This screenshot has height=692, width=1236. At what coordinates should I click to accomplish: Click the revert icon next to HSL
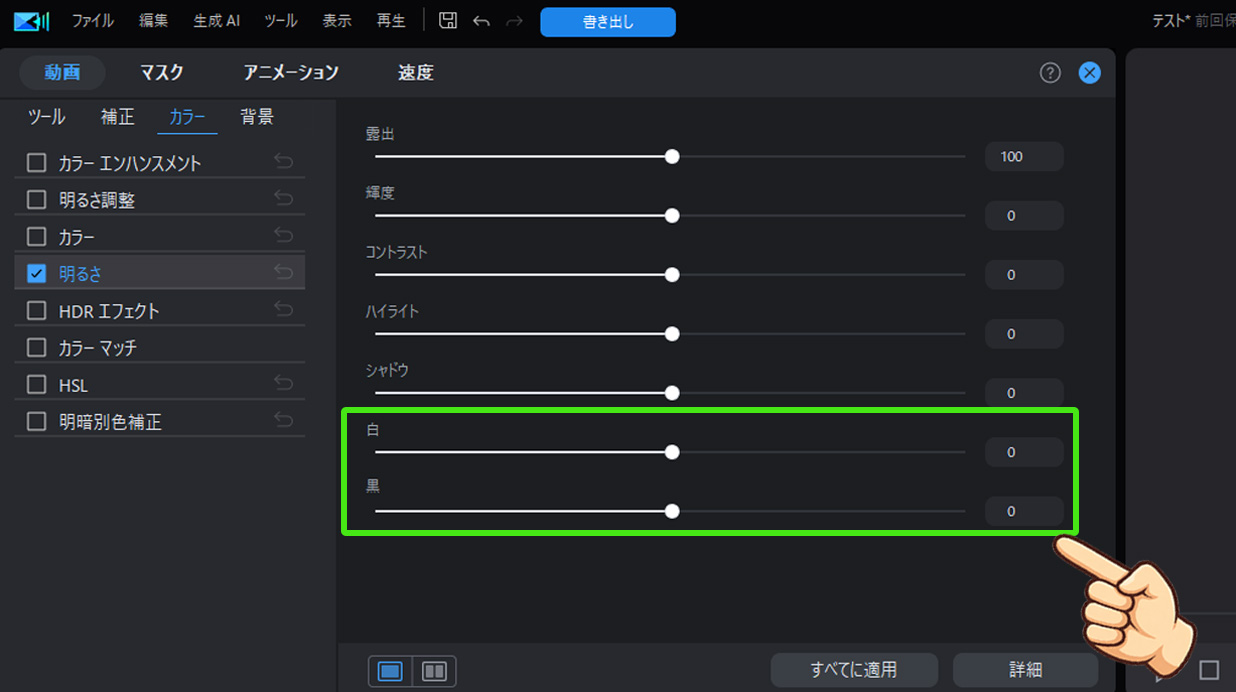[283, 383]
